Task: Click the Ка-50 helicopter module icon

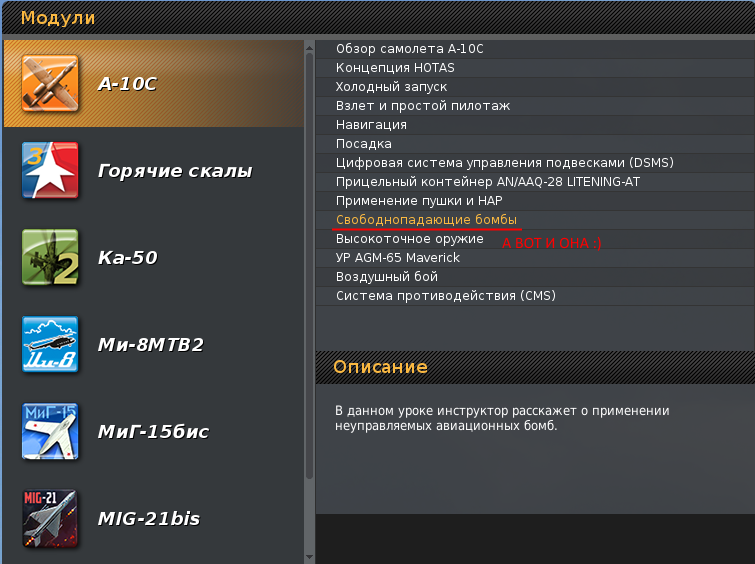Action: click(50, 258)
